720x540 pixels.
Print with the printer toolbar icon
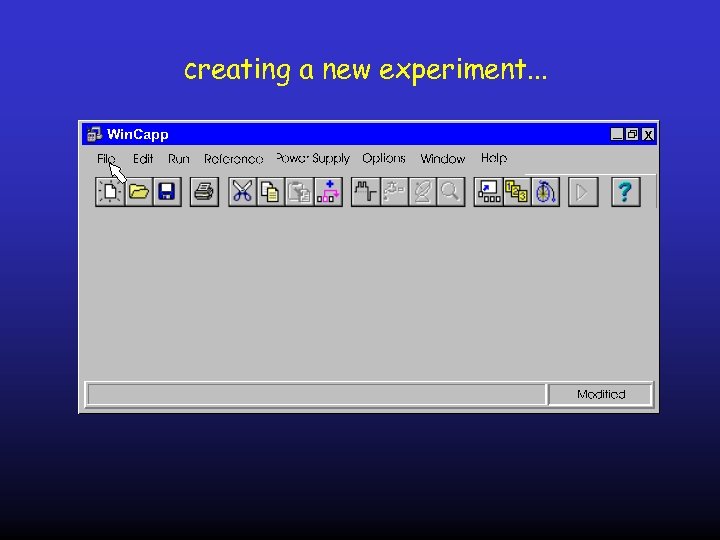[x=204, y=191]
